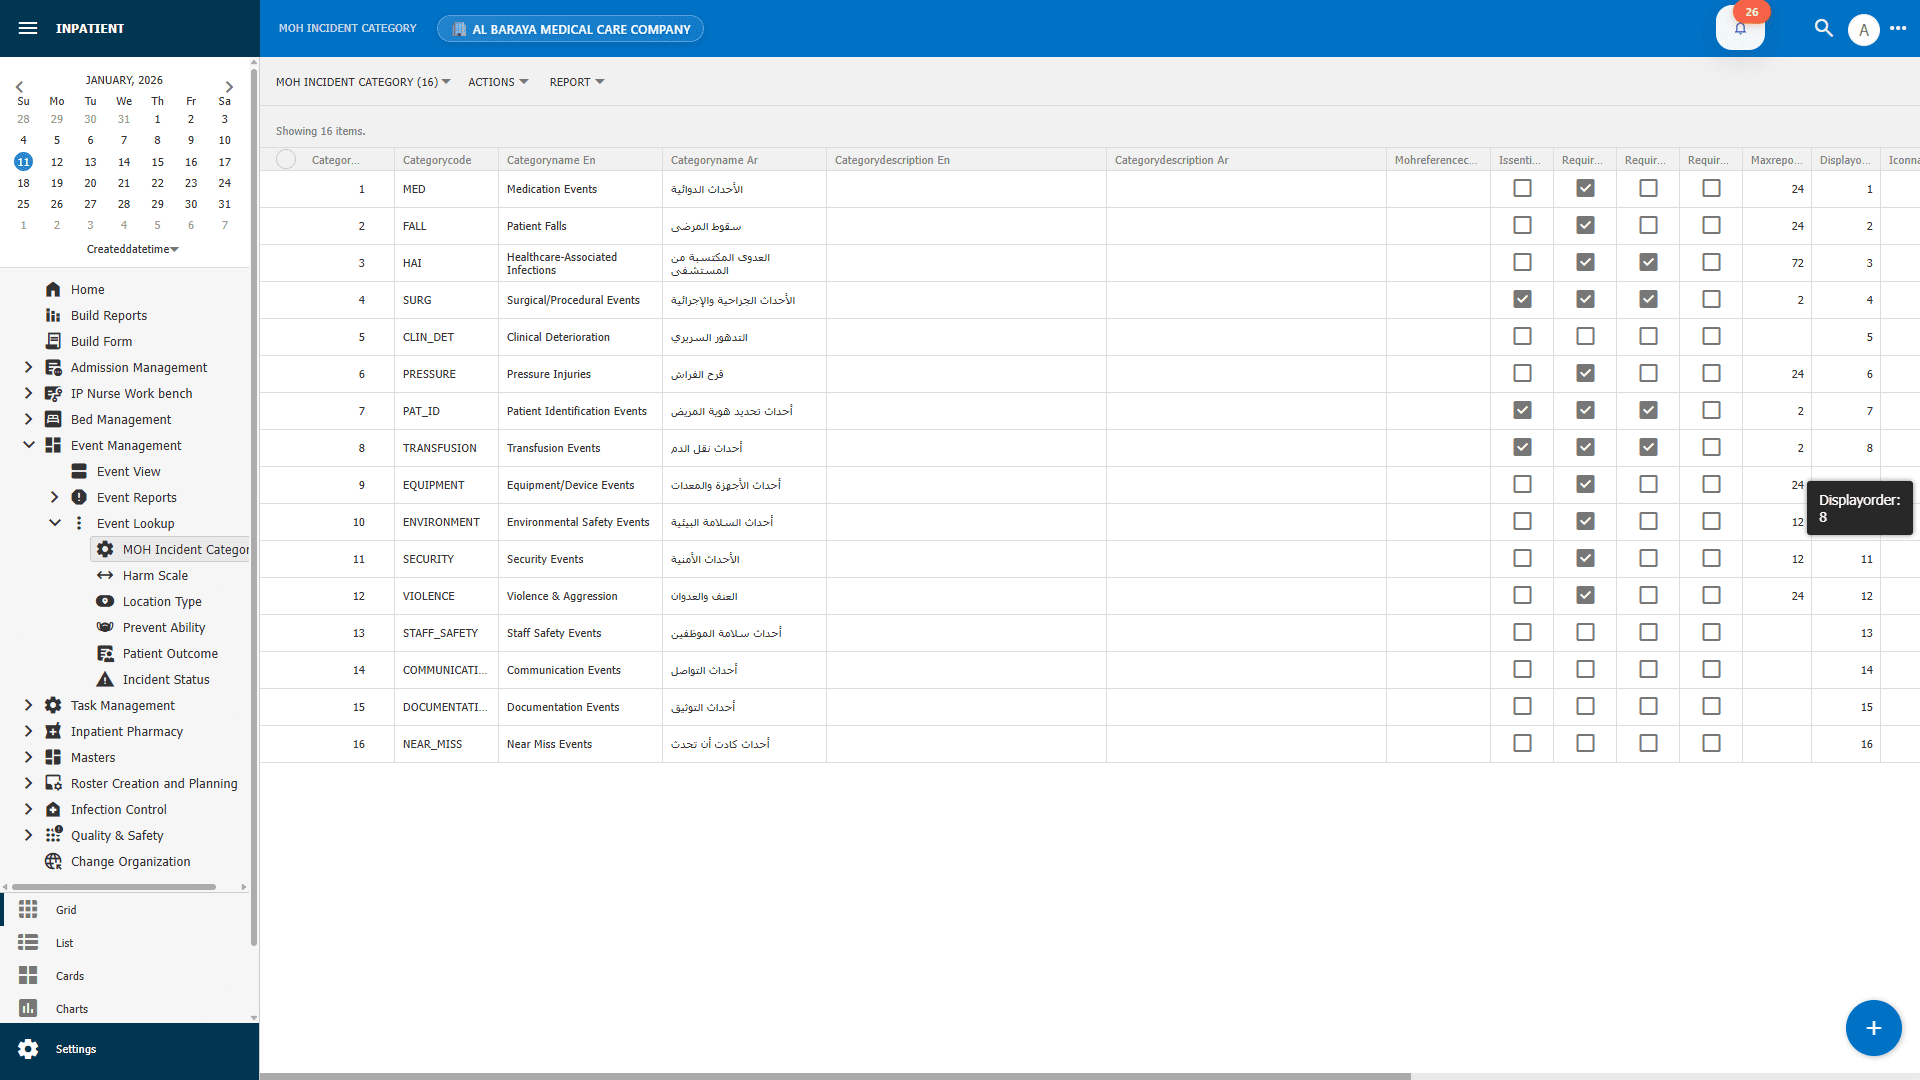
Task: Click AL BARAYA MEDICAL CARE COMPANY button
Action: click(570, 28)
